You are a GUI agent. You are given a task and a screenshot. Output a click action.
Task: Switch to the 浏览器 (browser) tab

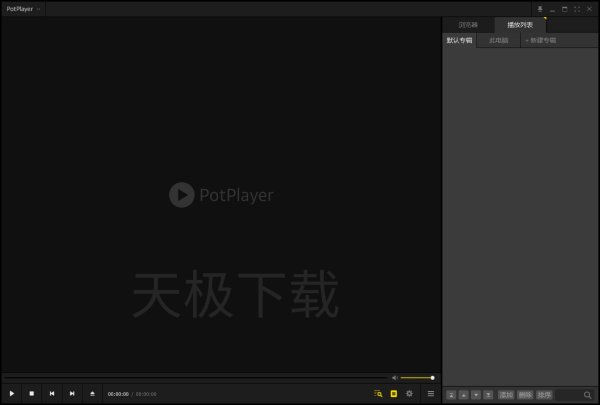pos(468,25)
